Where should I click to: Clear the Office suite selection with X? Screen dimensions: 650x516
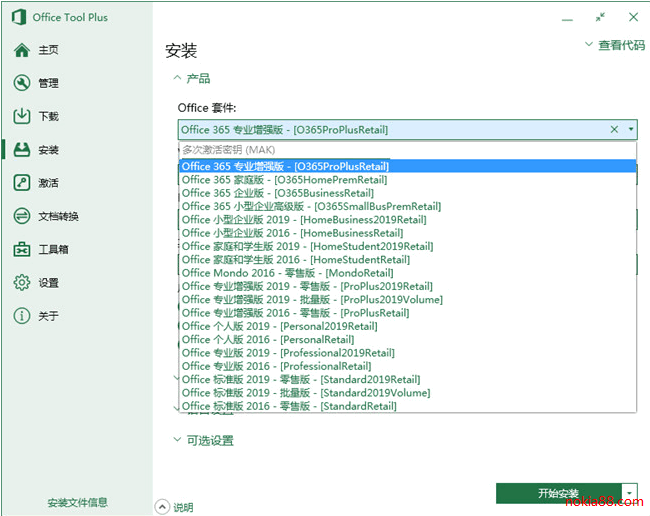click(x=614, y=129)
